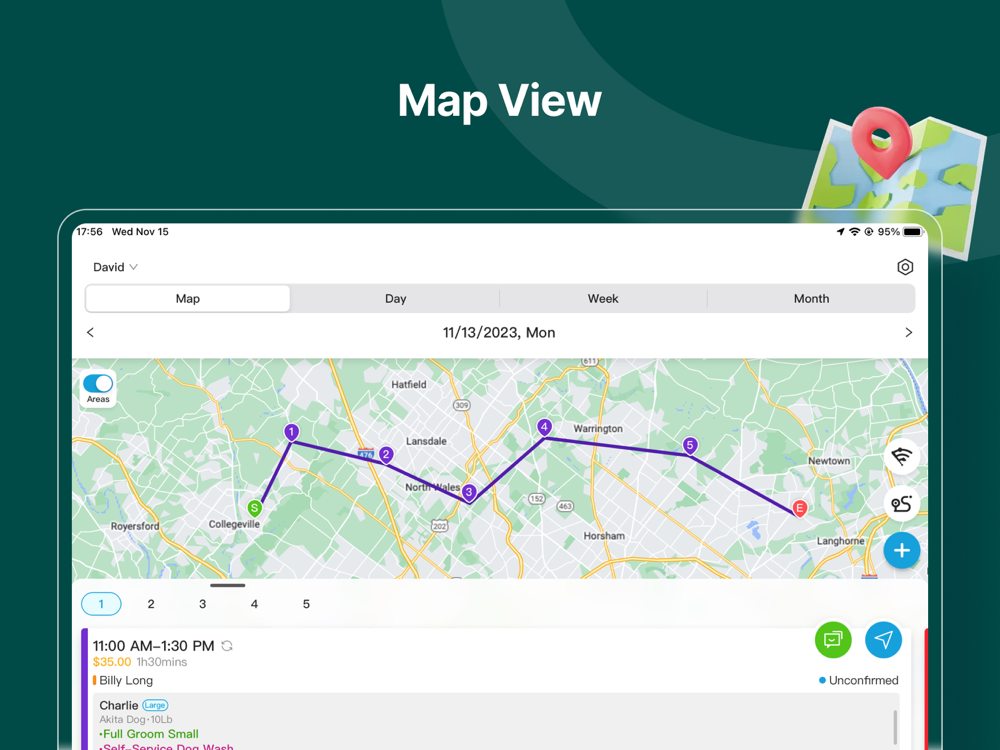
Task: Switch to the Map tab
Action: [x=188, y=298]
